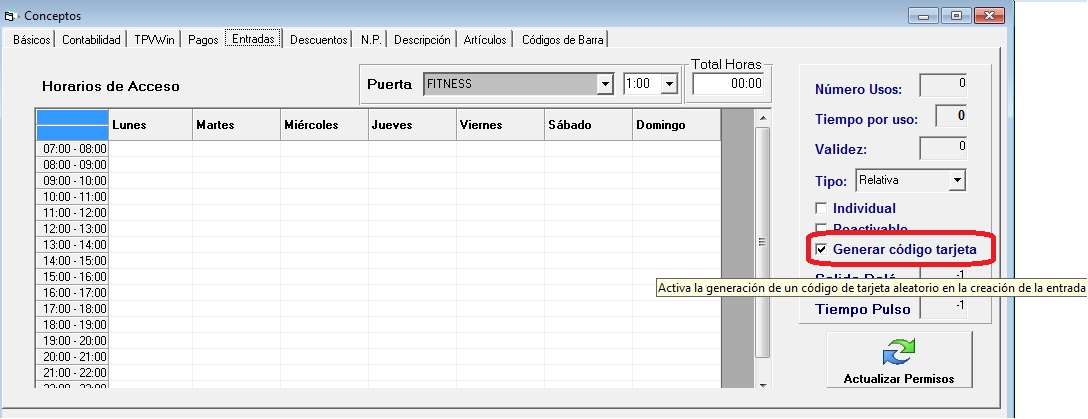The height and width of the screenshot is (419, 1088).
Task: Click the 15:00 - 16:00 row header
Action: click(x=73, y=276)
